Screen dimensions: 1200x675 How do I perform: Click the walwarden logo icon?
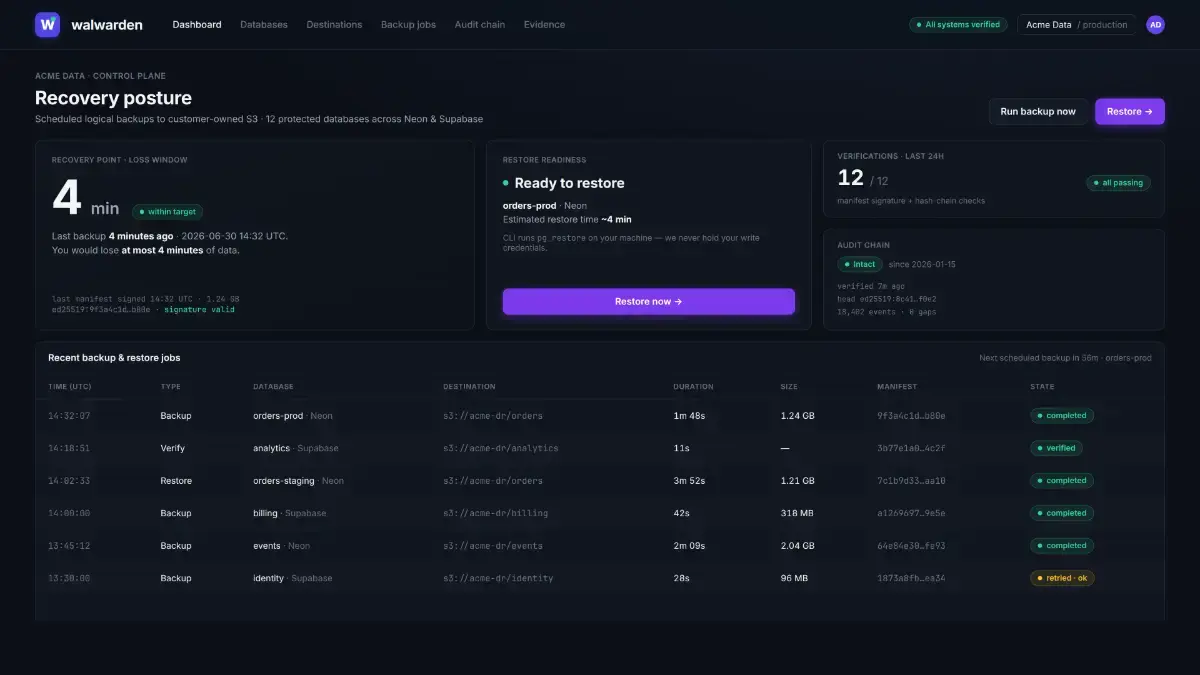47,25
